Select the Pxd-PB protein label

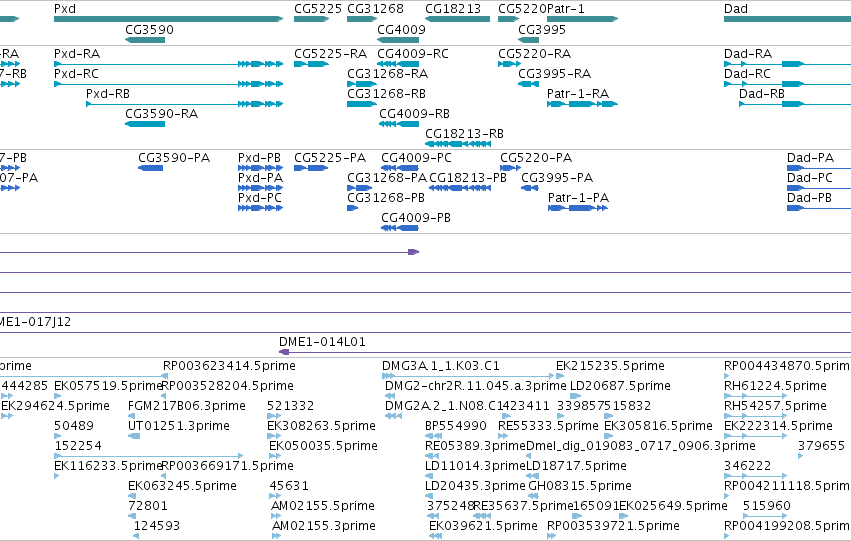pyautogui.click(x=259, y=158)
